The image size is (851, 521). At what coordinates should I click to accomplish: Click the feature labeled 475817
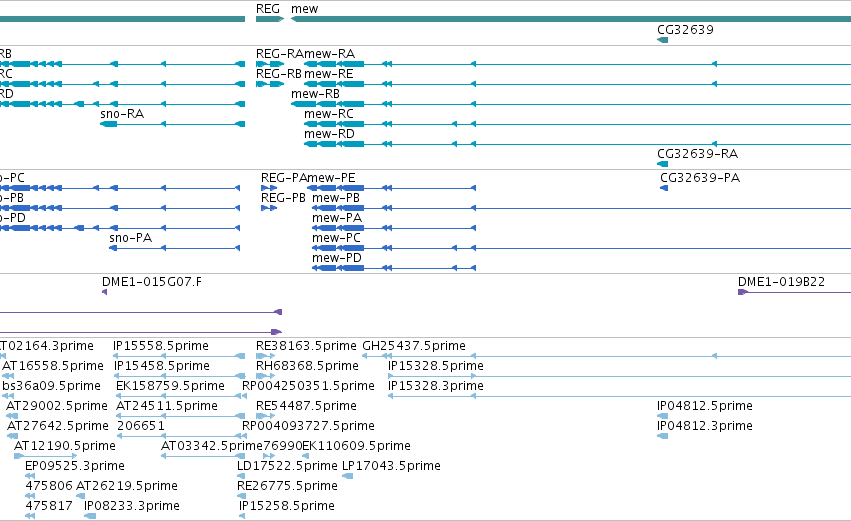coord(49,507)
